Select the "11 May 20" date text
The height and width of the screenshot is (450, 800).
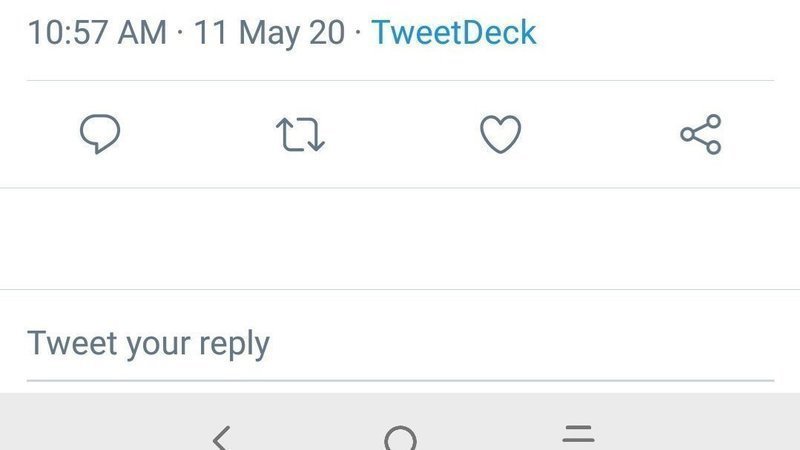pyautogui.click(x=269, y=32)
